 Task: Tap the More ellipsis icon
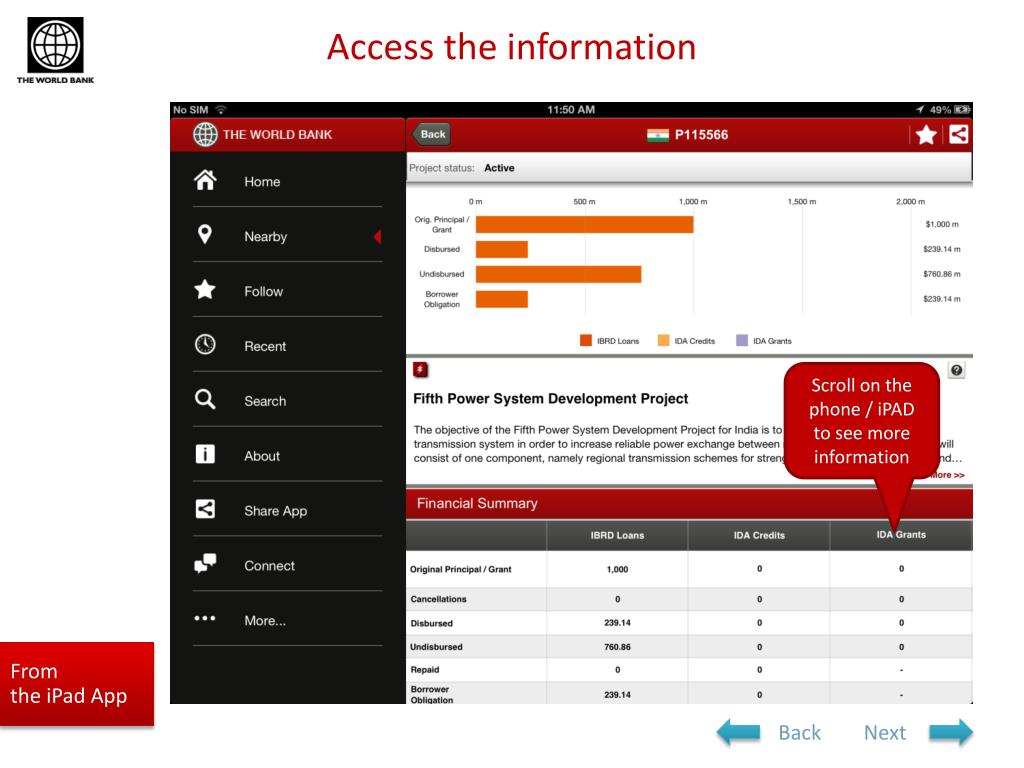tap(205, 618)
